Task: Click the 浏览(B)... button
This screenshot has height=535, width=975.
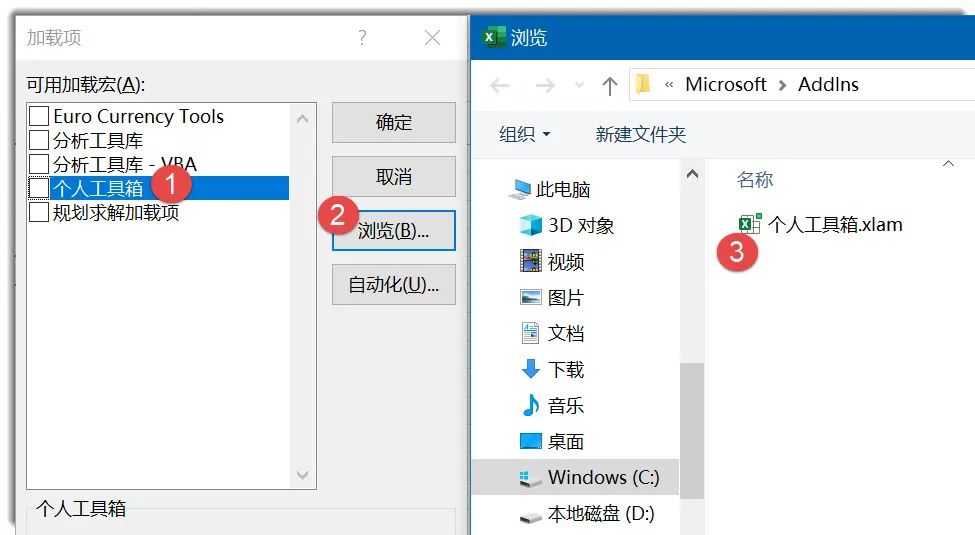Action: point(394,231)
